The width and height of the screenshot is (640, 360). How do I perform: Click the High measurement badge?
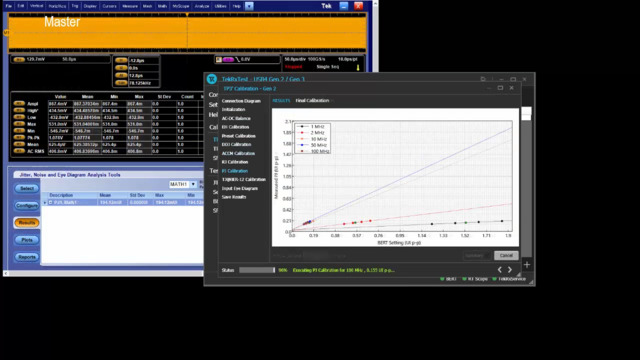pyautogui.click(x=19, y=110)
